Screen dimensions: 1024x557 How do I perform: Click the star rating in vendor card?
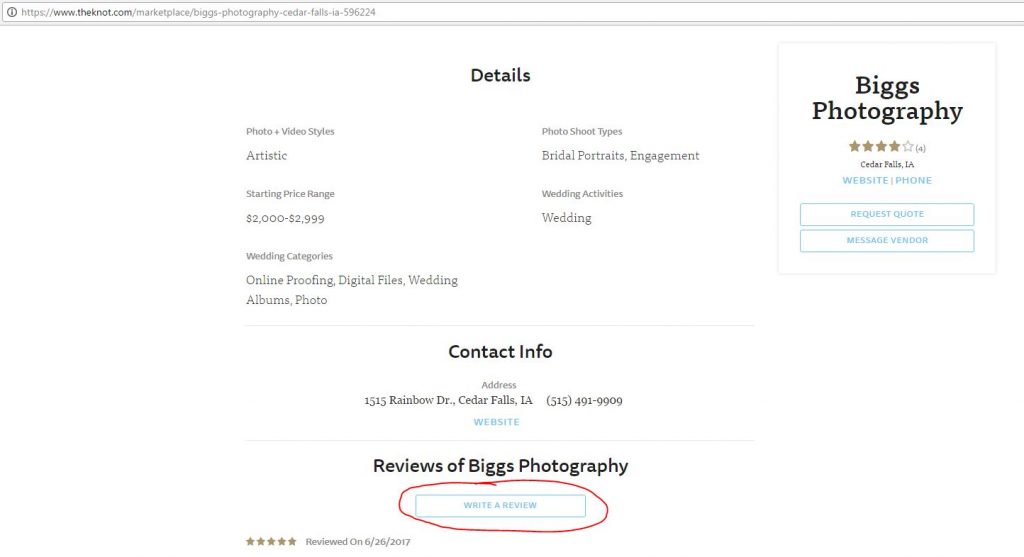tap(880, 146)
